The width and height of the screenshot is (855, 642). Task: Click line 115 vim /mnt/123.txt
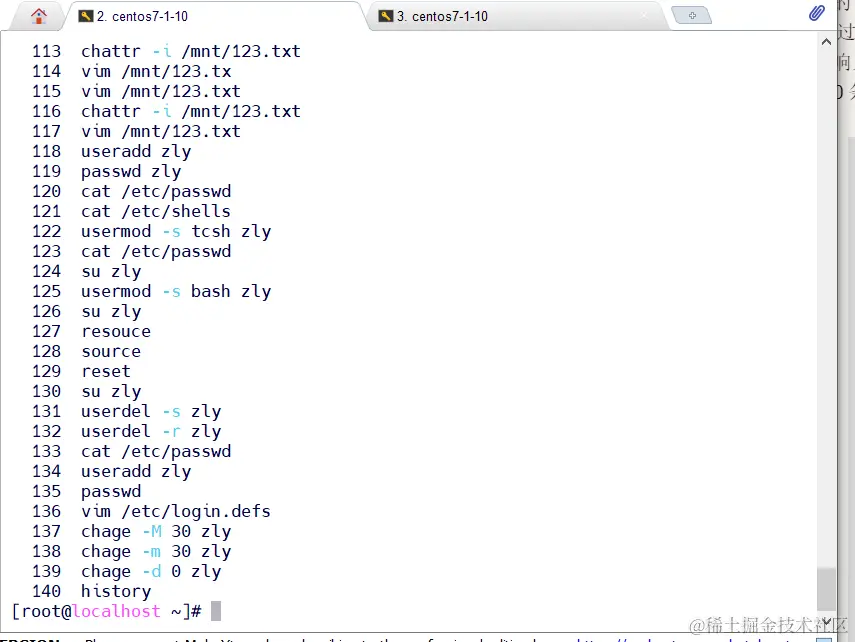coord(136,91)
